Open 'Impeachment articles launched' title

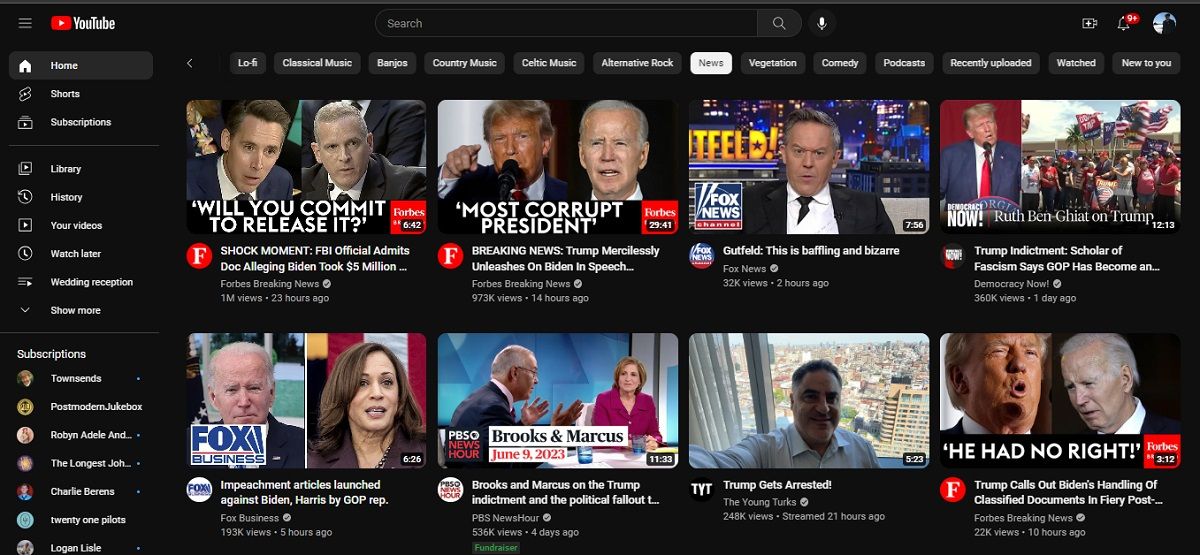pyautogui.click(x=304, y=492)
